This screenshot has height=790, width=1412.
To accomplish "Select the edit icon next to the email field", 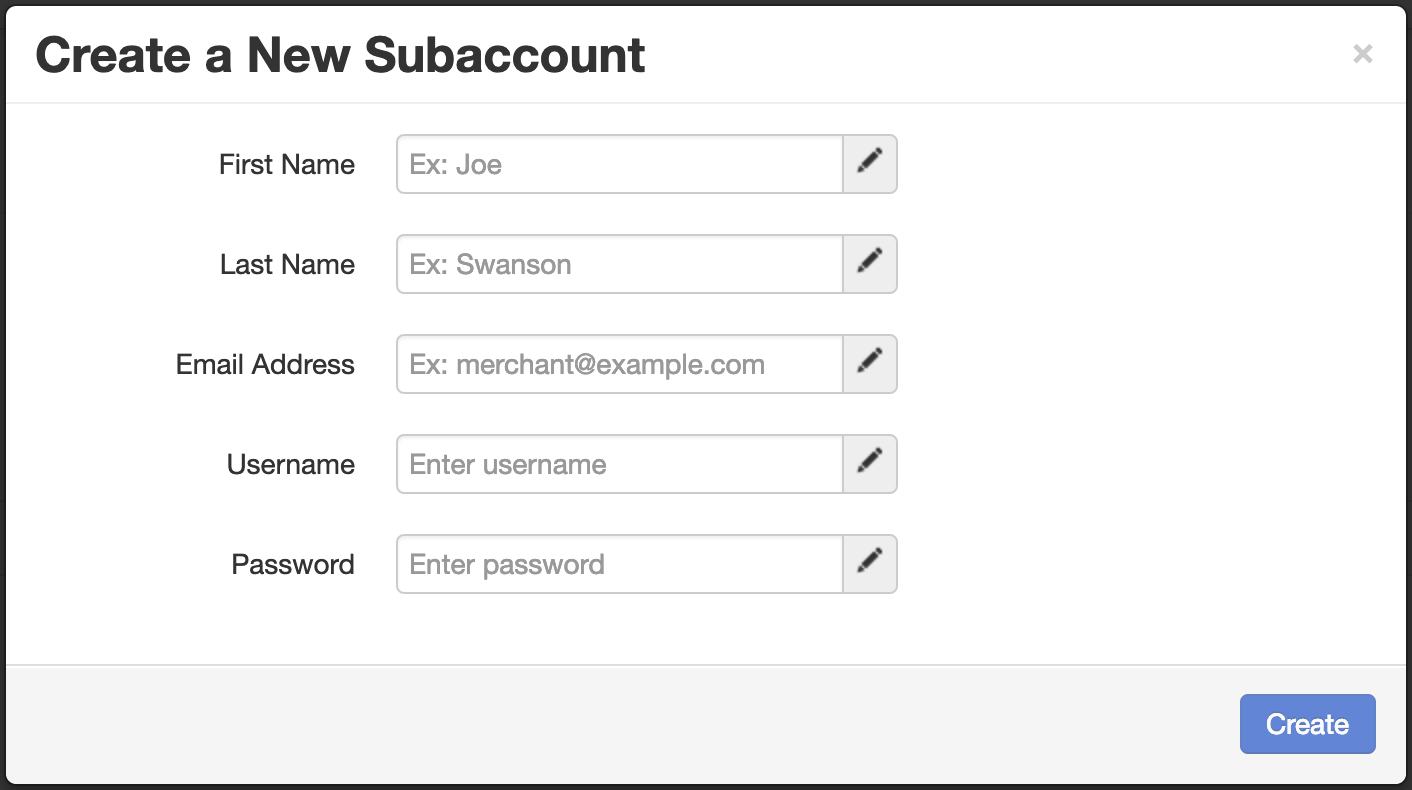I will (x=868, y=364).
